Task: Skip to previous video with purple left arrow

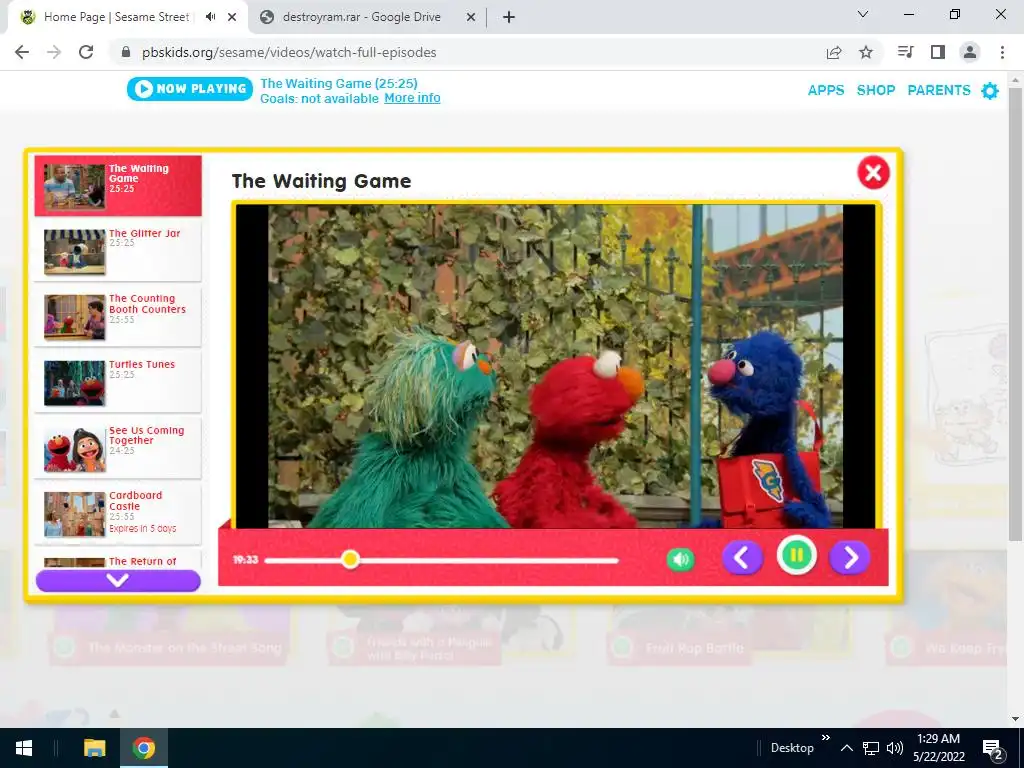Action: [742, 558]
